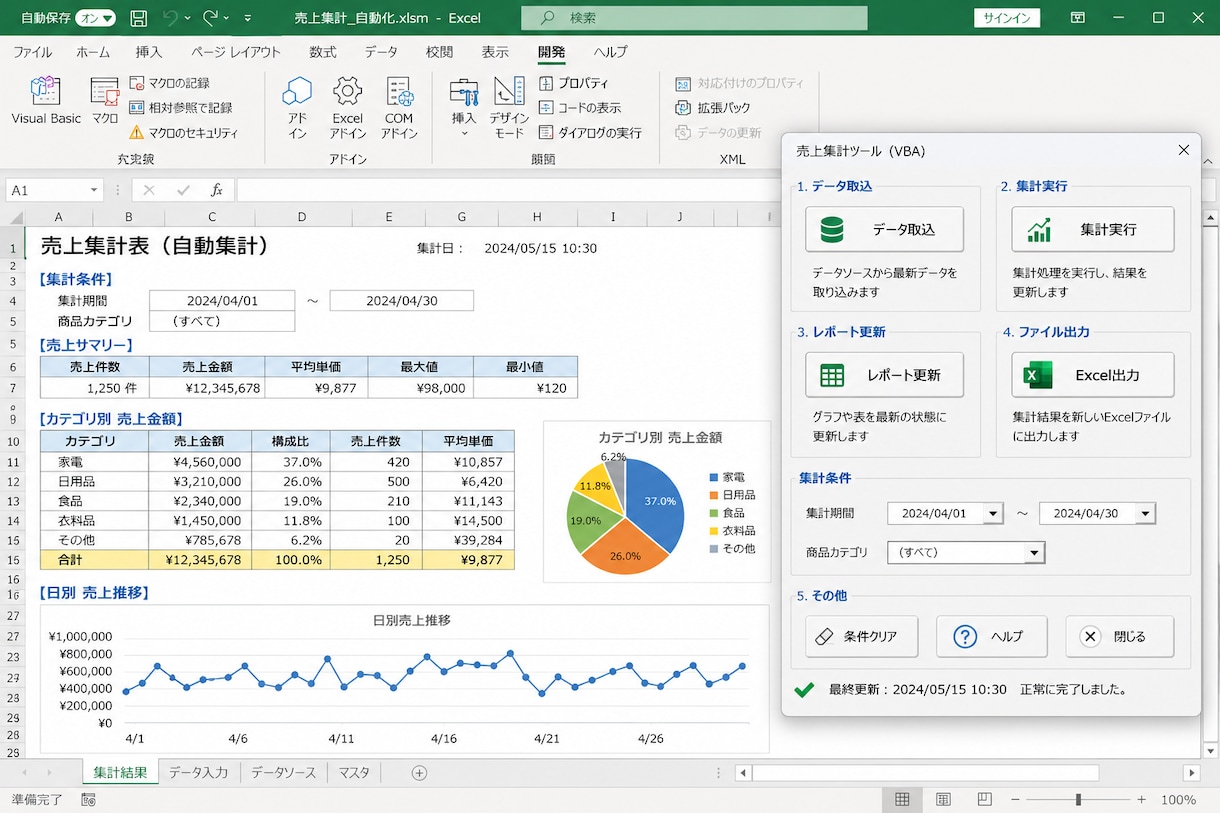Click the 検索 search box
The image size is (1220, 813).
pyautogui.click(x=694, y=18)
